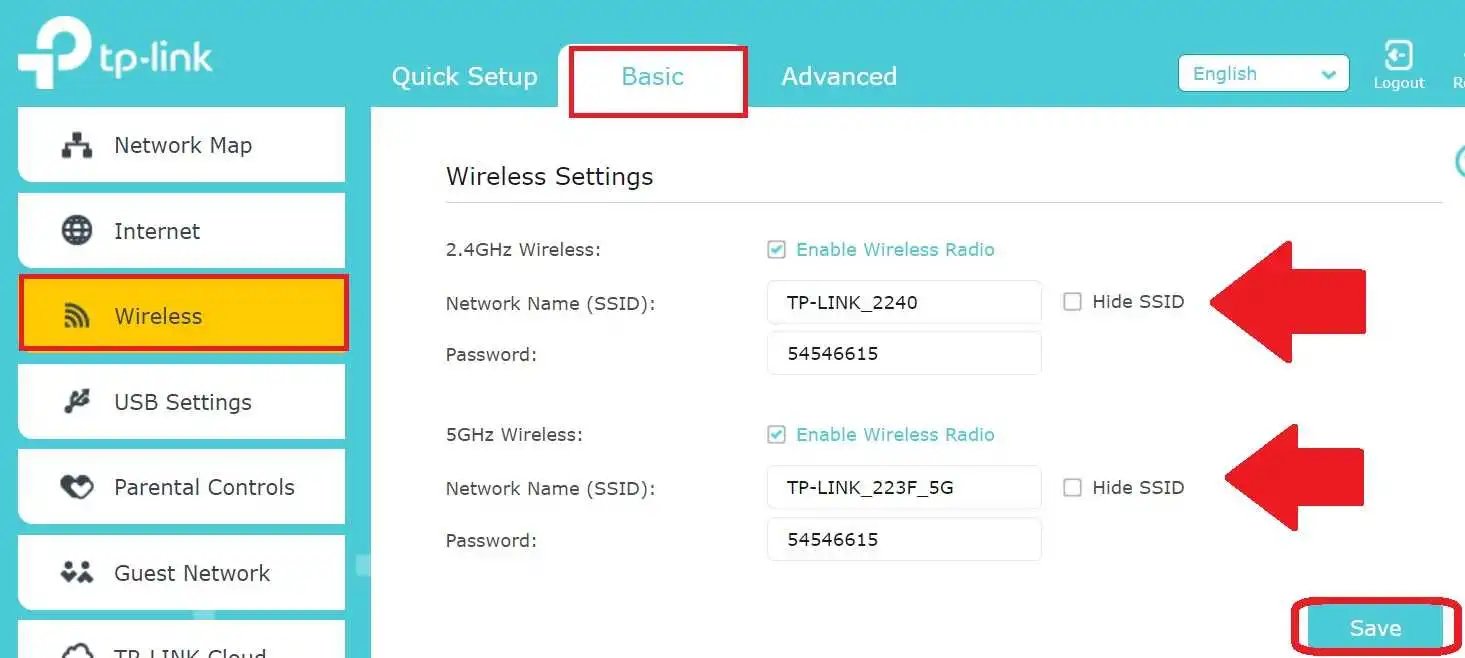
Task: Switch to the Advanced tab
Action: [838, 77]
